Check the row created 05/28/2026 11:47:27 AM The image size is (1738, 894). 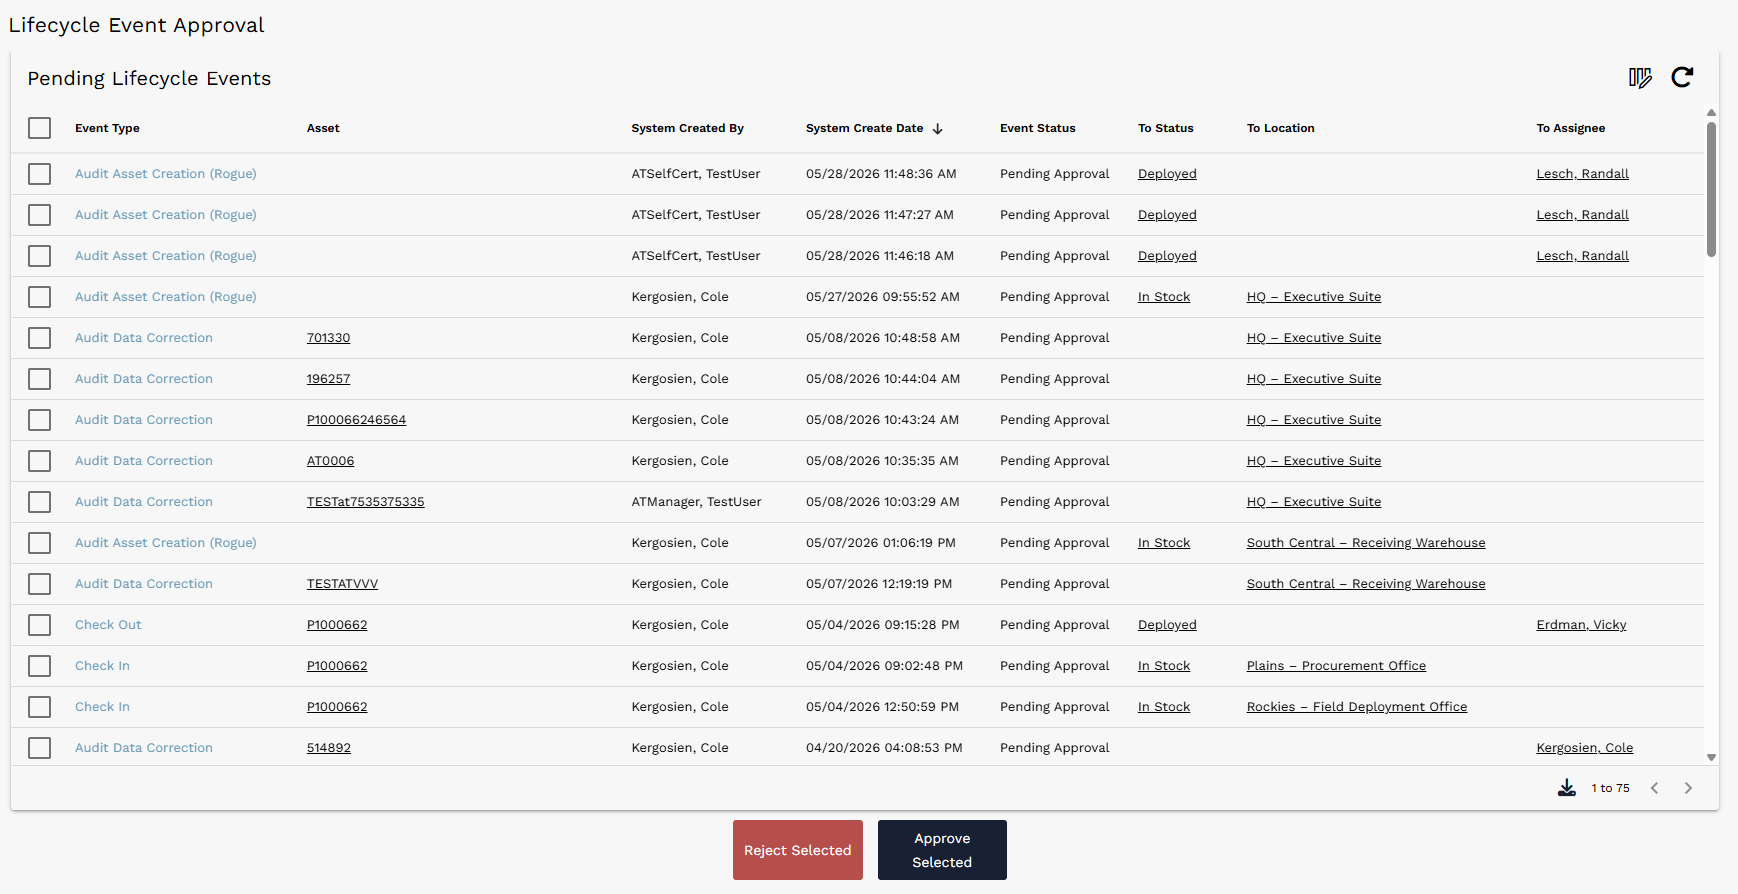pyautogui.click(x=40, y=215)
